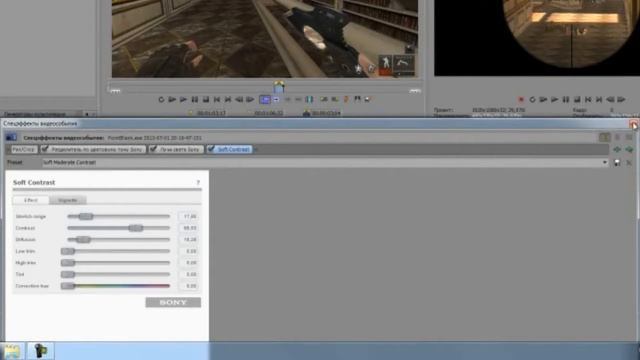Click the highlighted blue trimmer toolbar button

[x=264, y=99]
